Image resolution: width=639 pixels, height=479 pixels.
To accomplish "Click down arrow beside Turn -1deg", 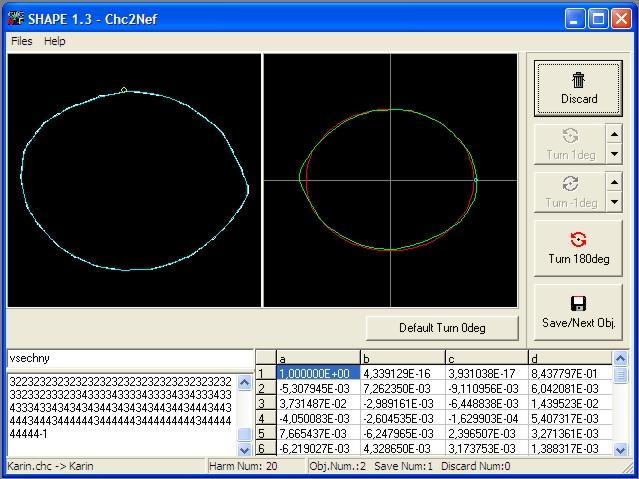I will [x=614, y=202].
